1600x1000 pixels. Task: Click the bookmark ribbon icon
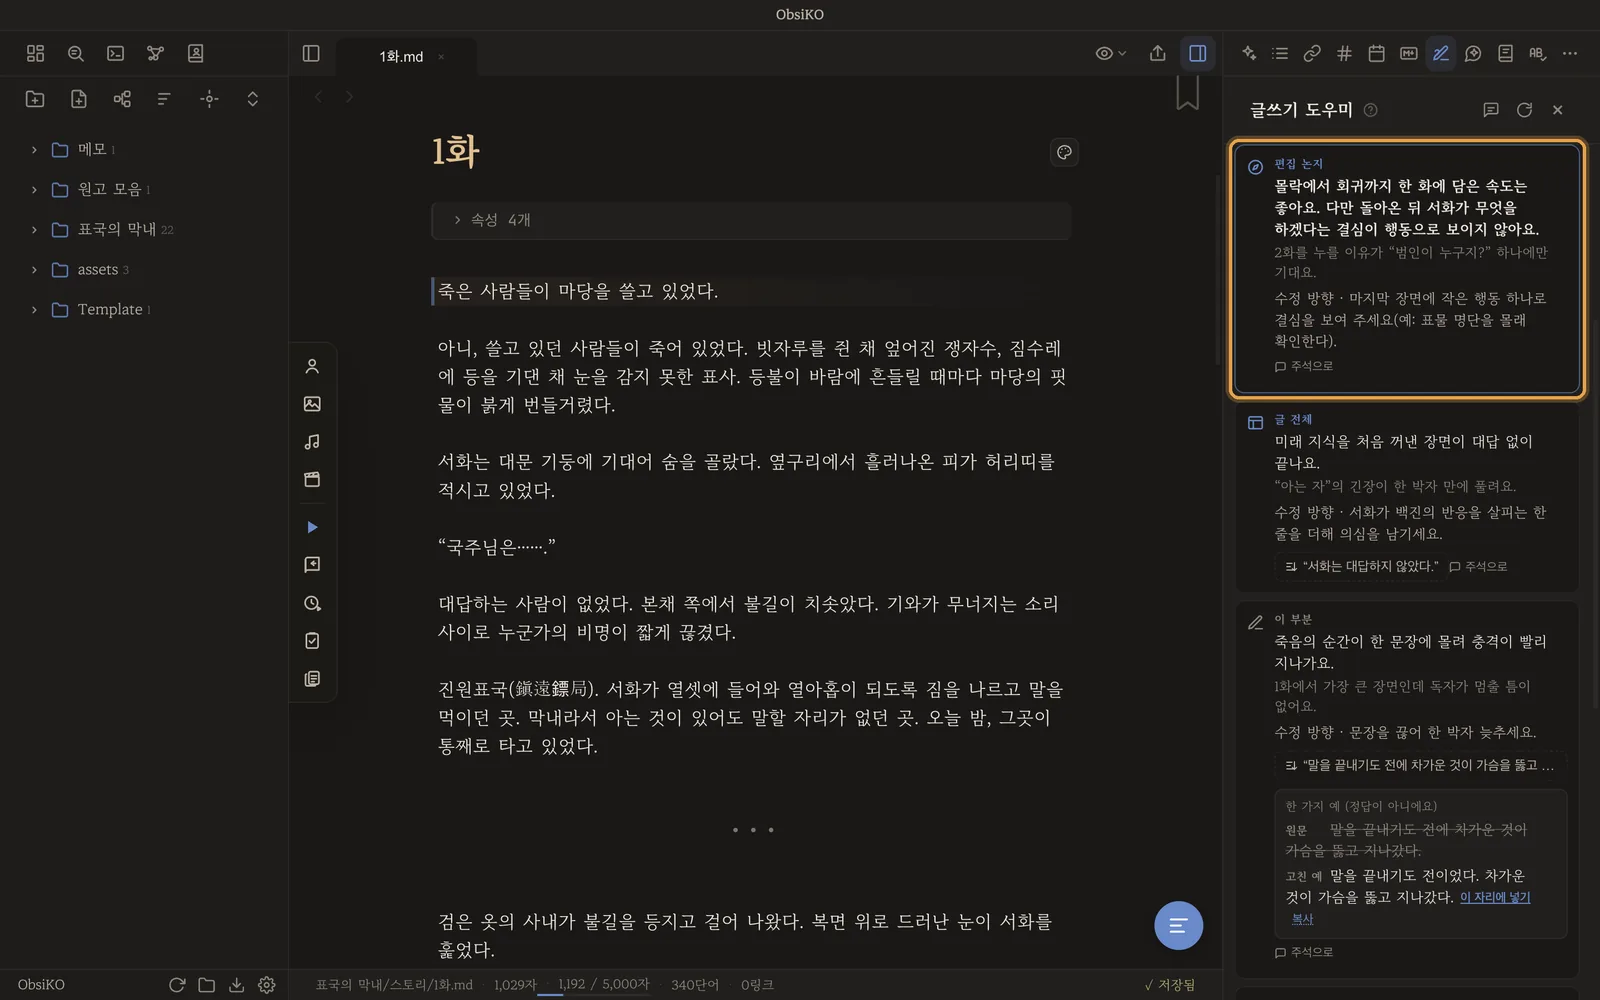(x=1187, y=94)
